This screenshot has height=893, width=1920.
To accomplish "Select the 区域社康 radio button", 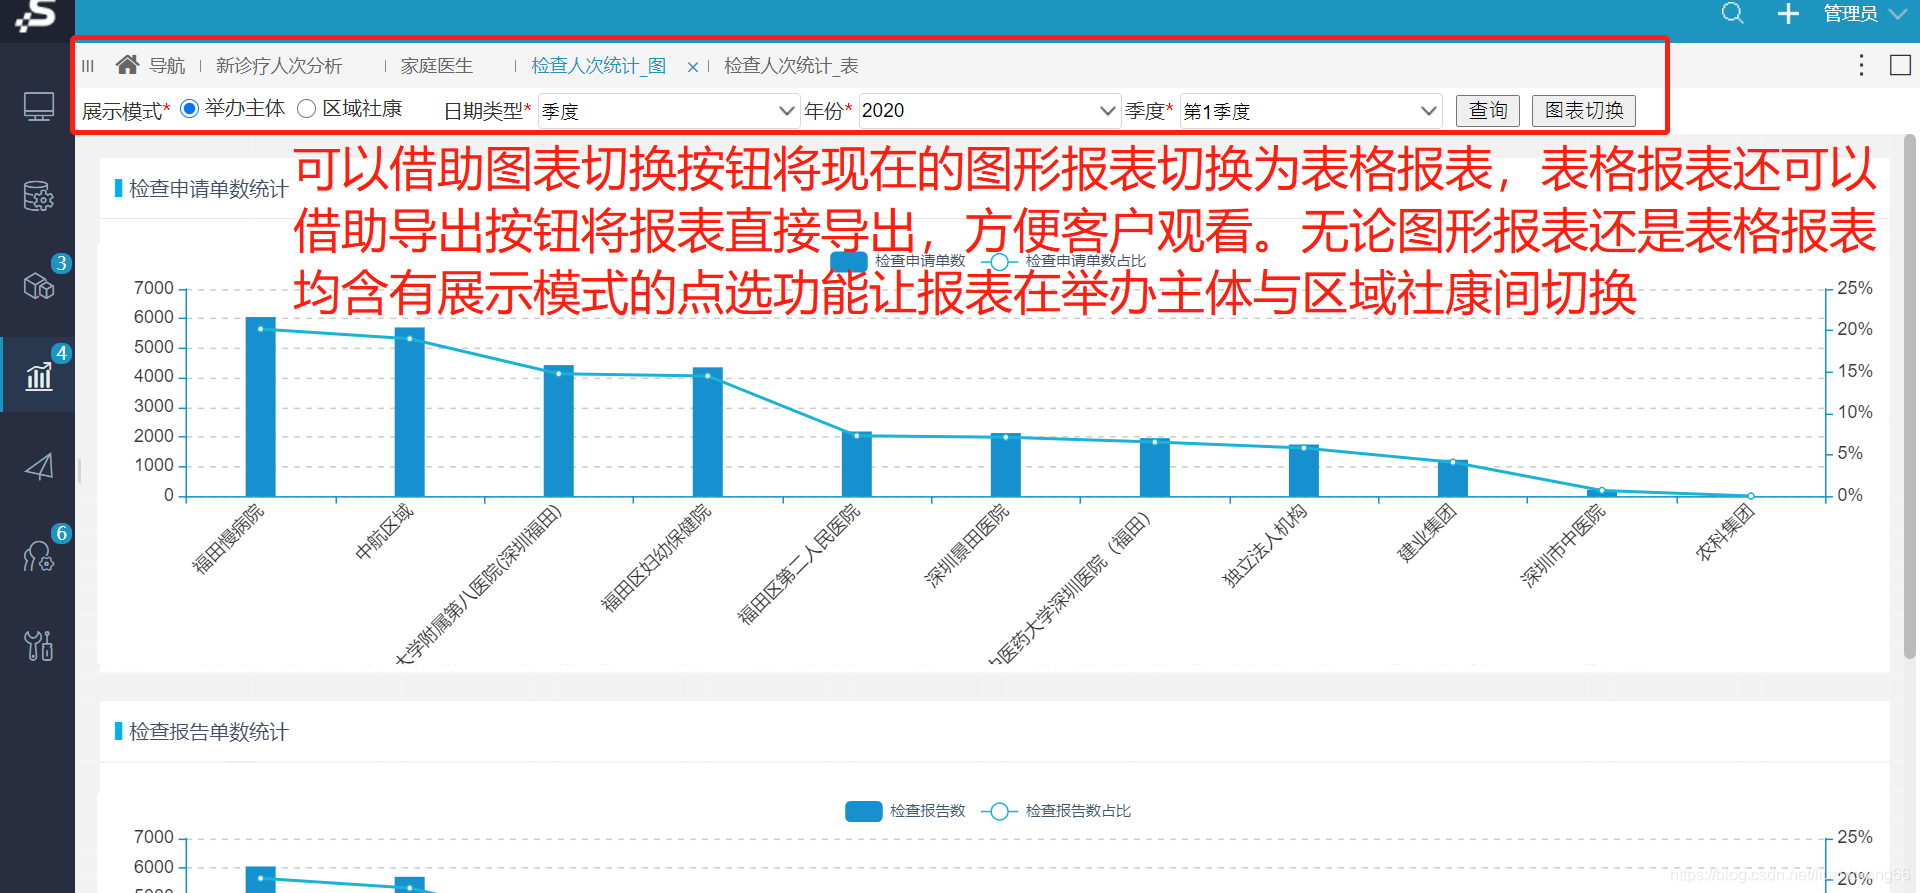I will [307, 109].
